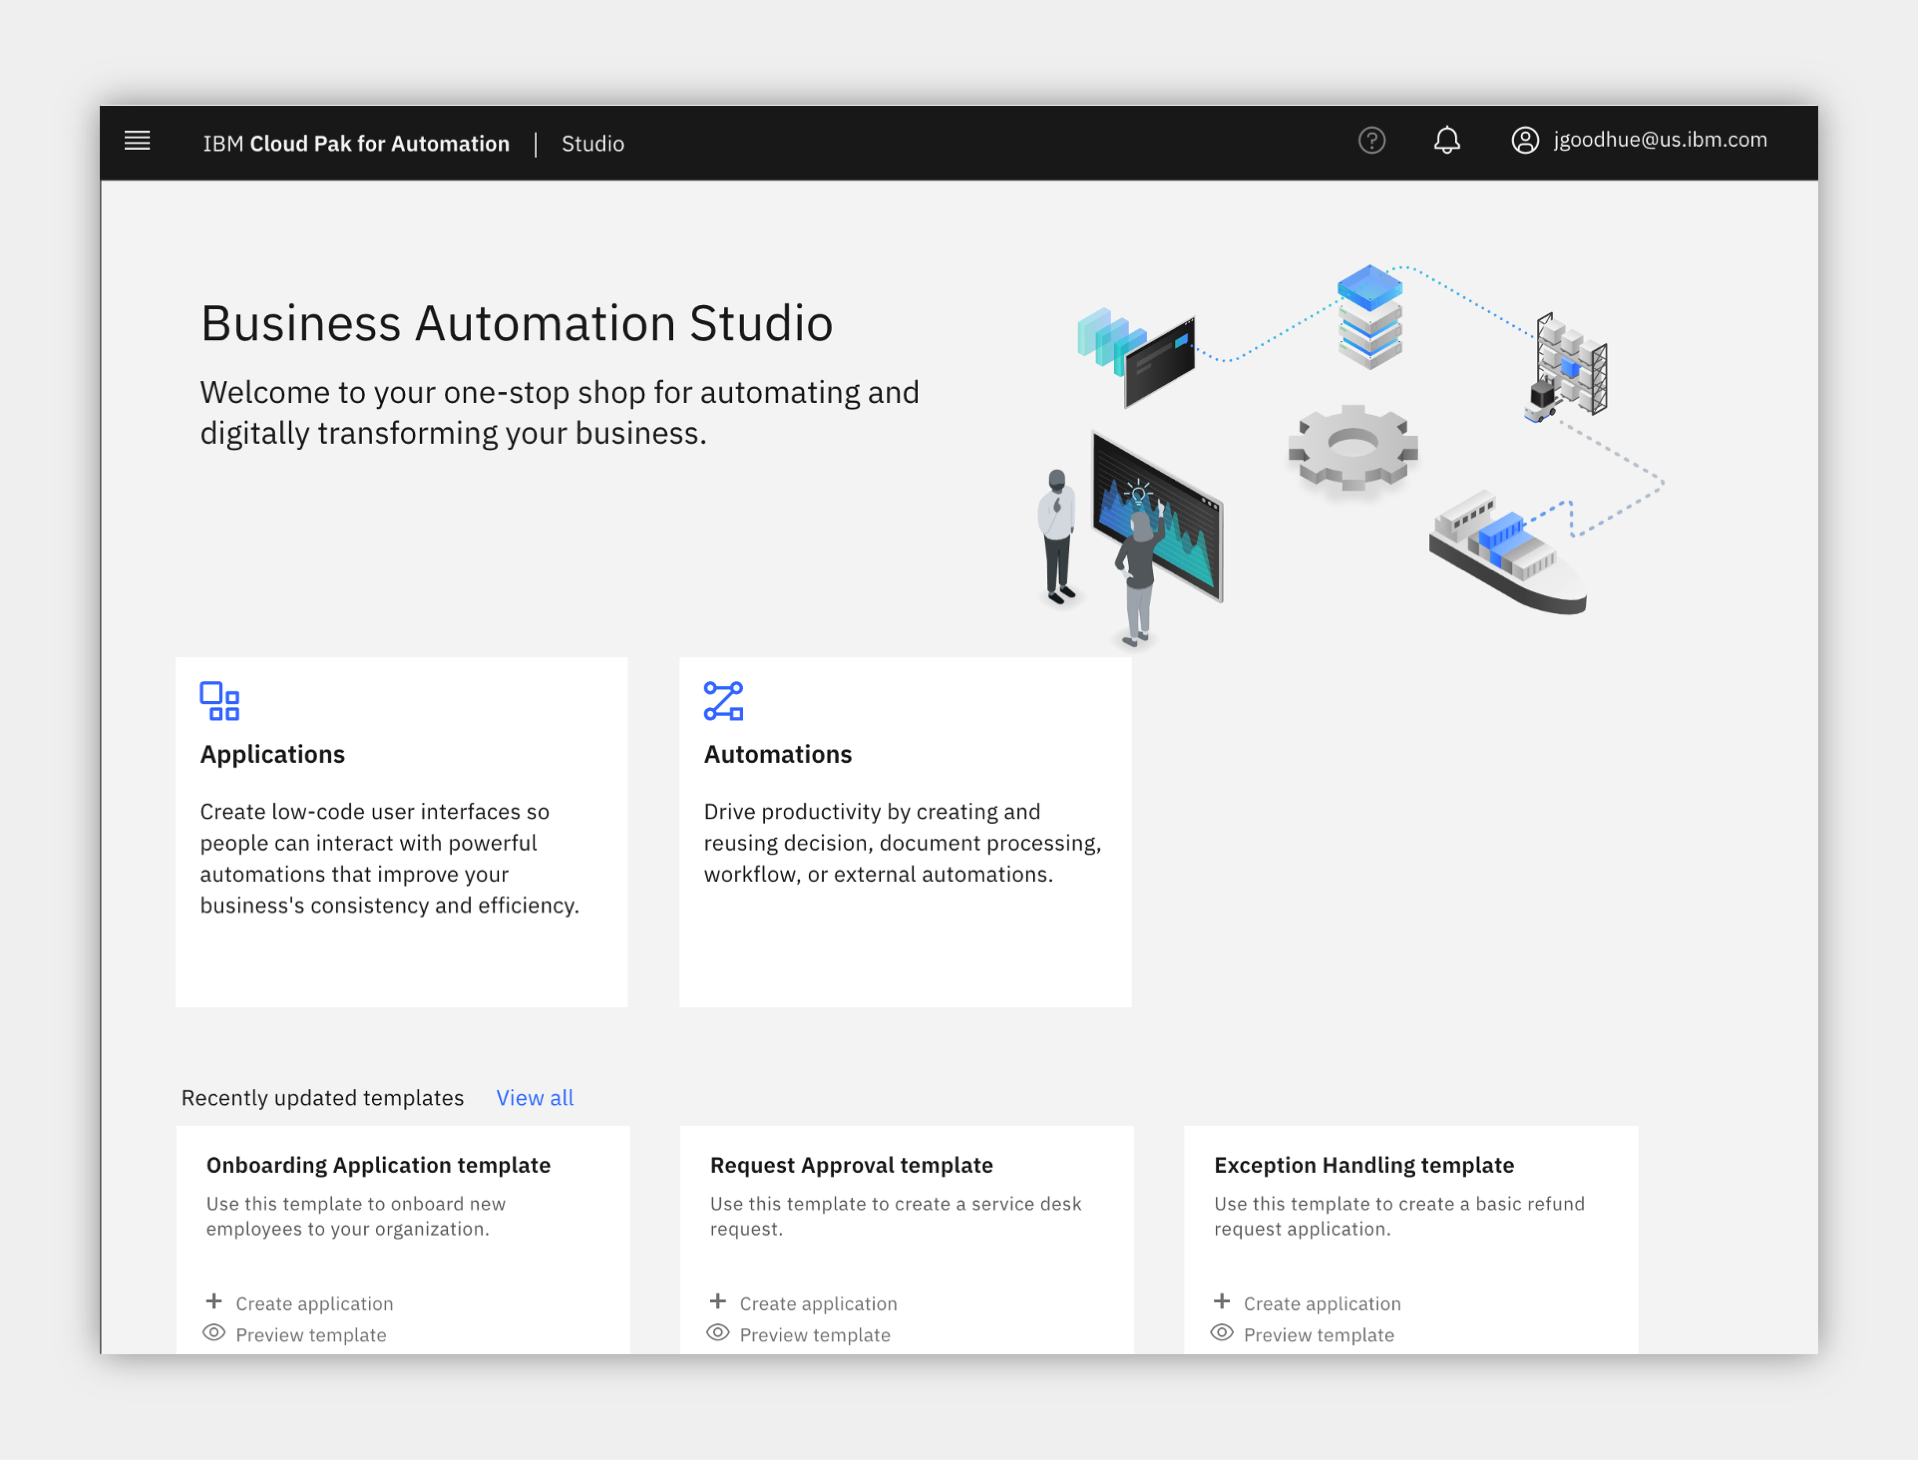This screenshot has height=1460, width=1918.
Task: Click eye icon under Onboarding Application template
Action: 214,1333
